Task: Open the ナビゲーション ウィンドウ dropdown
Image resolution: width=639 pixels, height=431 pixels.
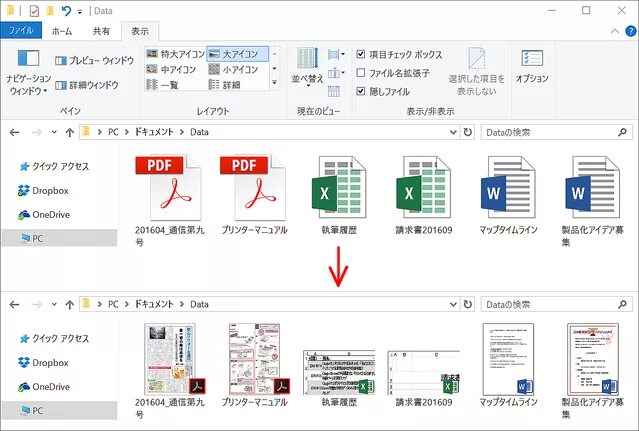Action: tap(29, 73)
